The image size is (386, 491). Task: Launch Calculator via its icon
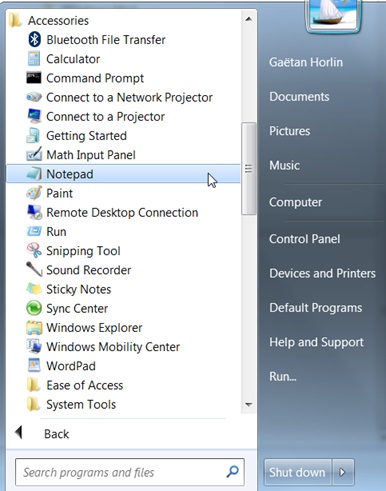(34, 59)
